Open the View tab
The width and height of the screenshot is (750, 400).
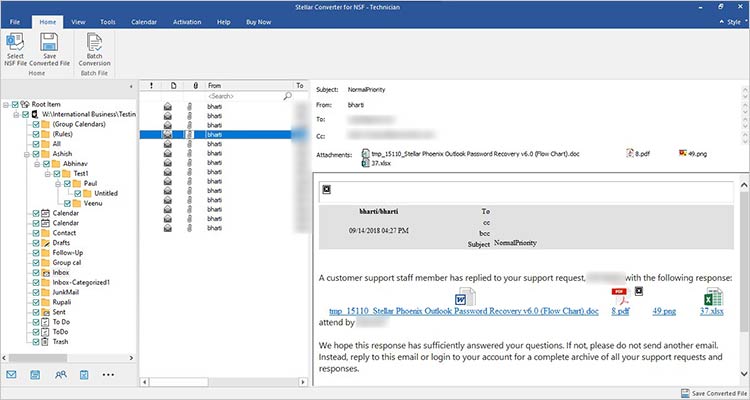pyautogui.click(x=78, y=22)
